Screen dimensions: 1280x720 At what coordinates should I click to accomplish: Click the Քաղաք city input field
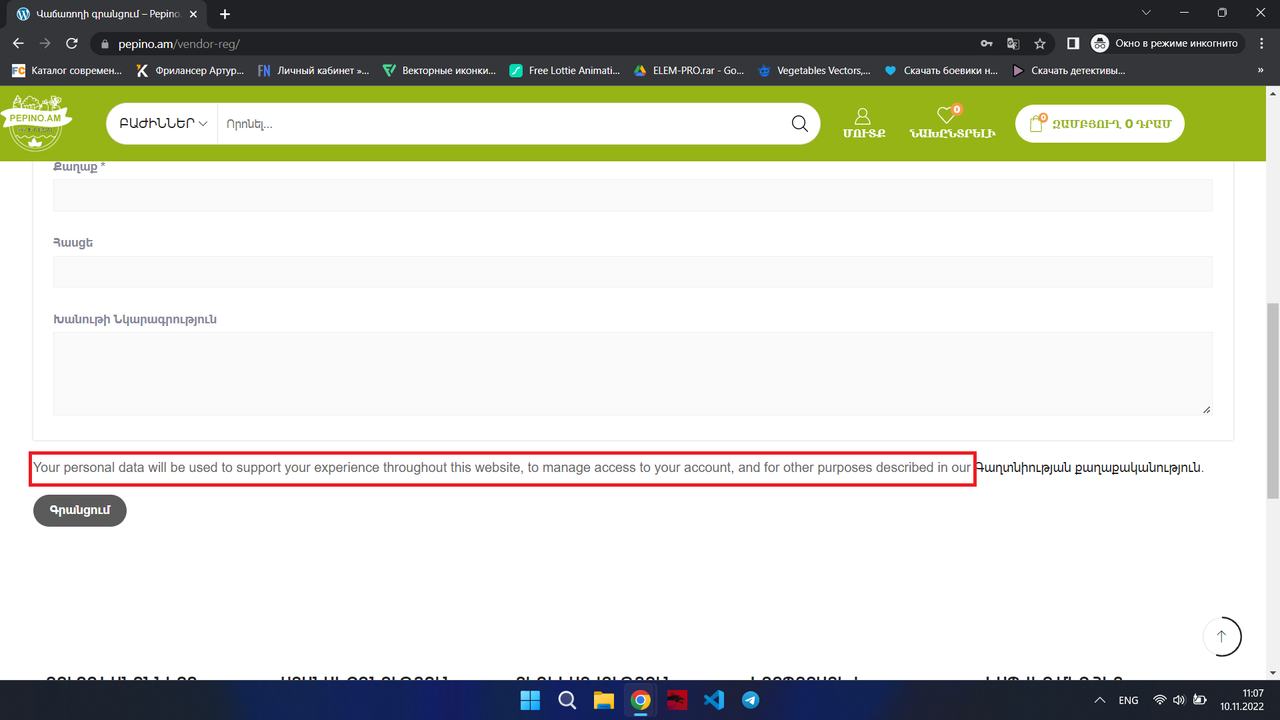(x=632, y=195)
